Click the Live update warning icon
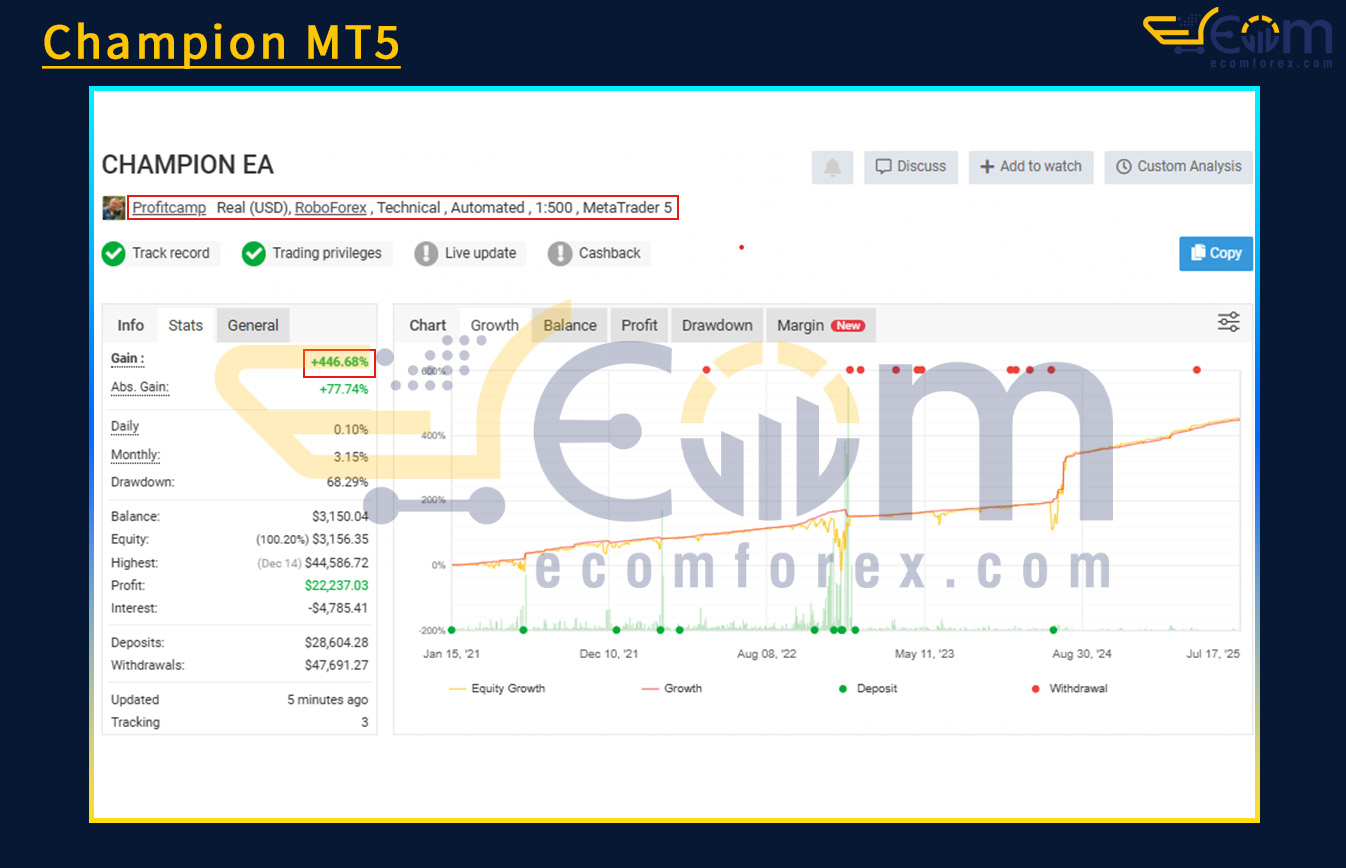The image size is (1346, 868). click(426, 254)
